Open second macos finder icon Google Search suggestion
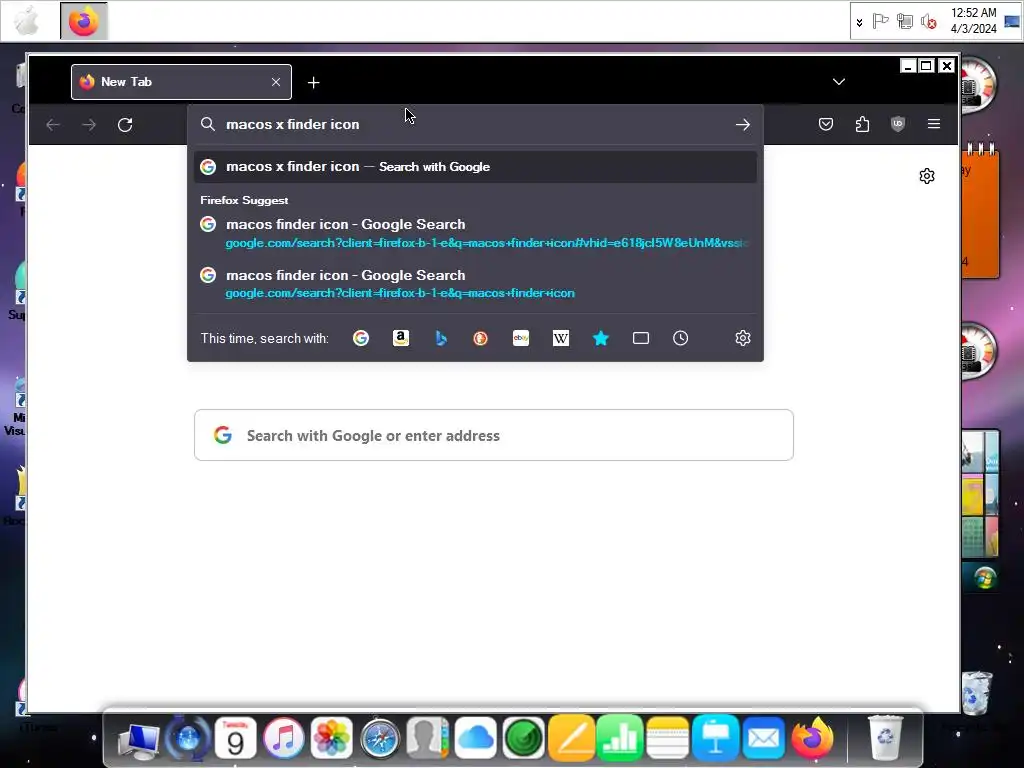 (475, 283)
